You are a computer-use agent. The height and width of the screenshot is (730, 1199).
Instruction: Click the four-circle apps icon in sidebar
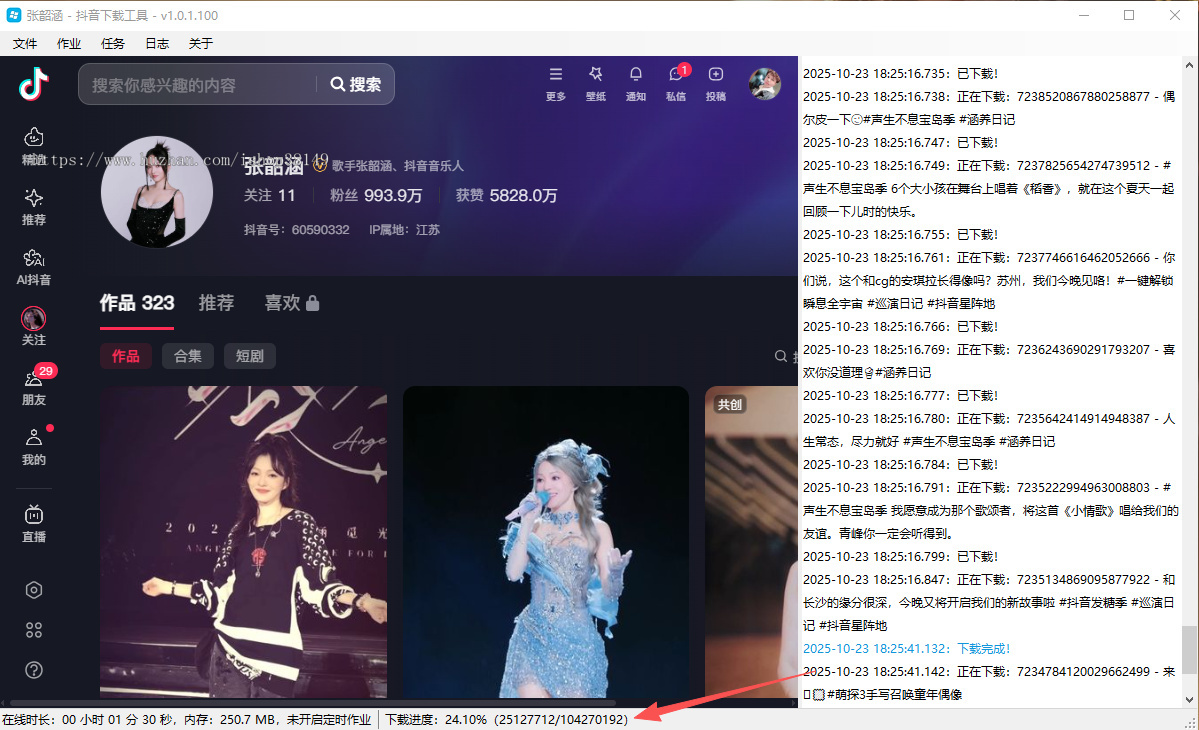34,630
